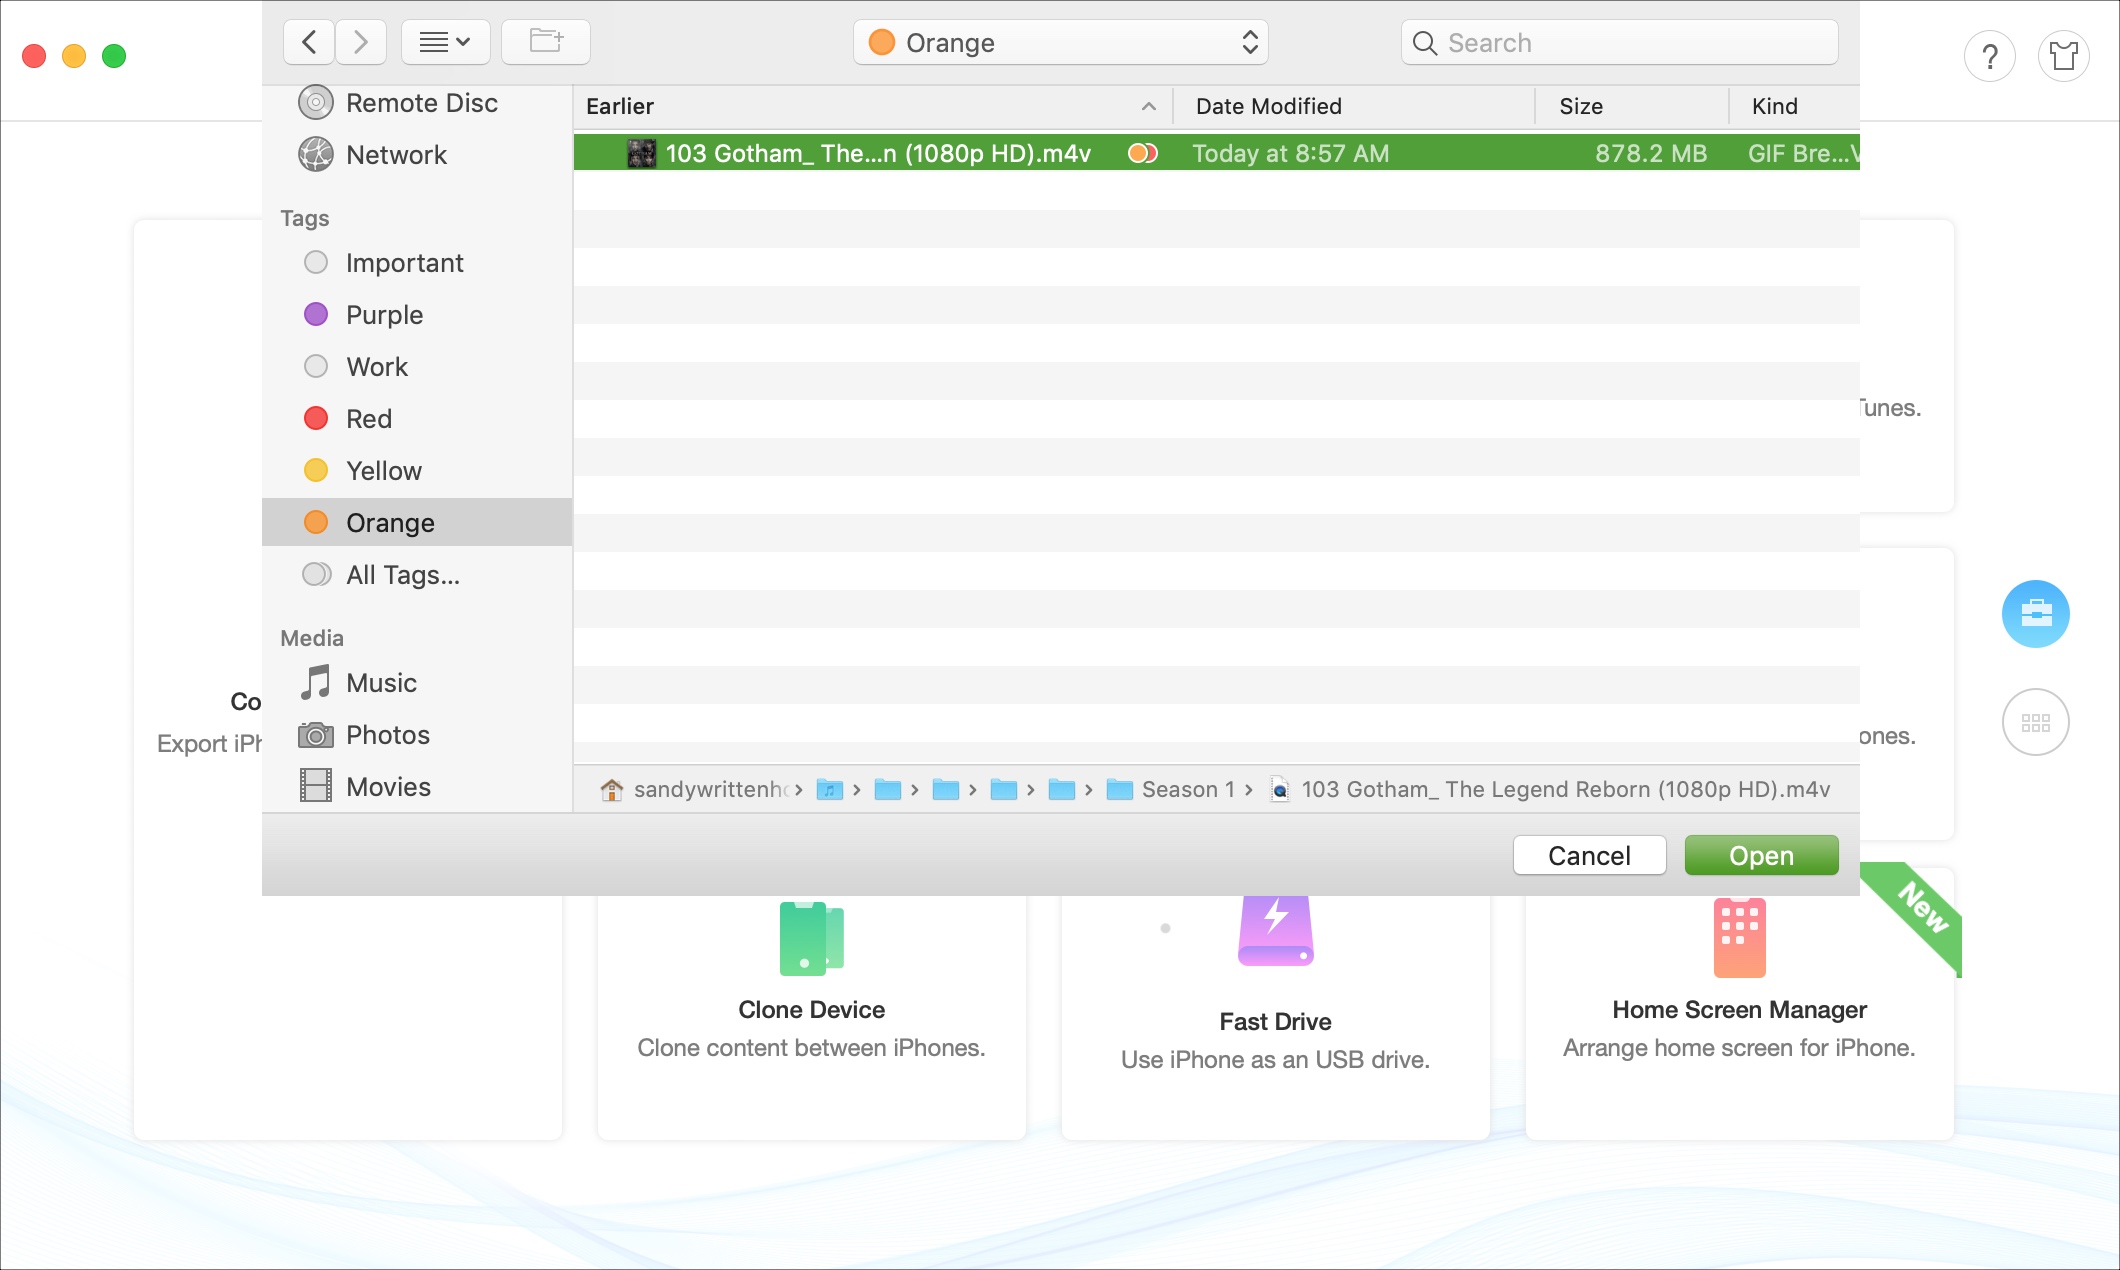
Task: Click the new folder icon
Action: (x=545, y=42)
